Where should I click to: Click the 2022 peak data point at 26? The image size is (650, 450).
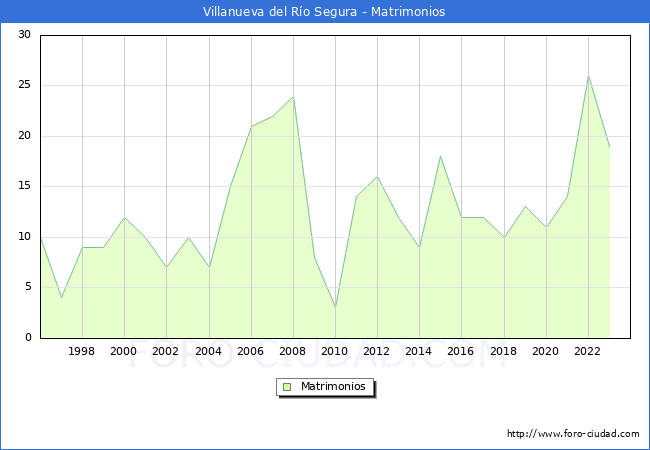588,76
